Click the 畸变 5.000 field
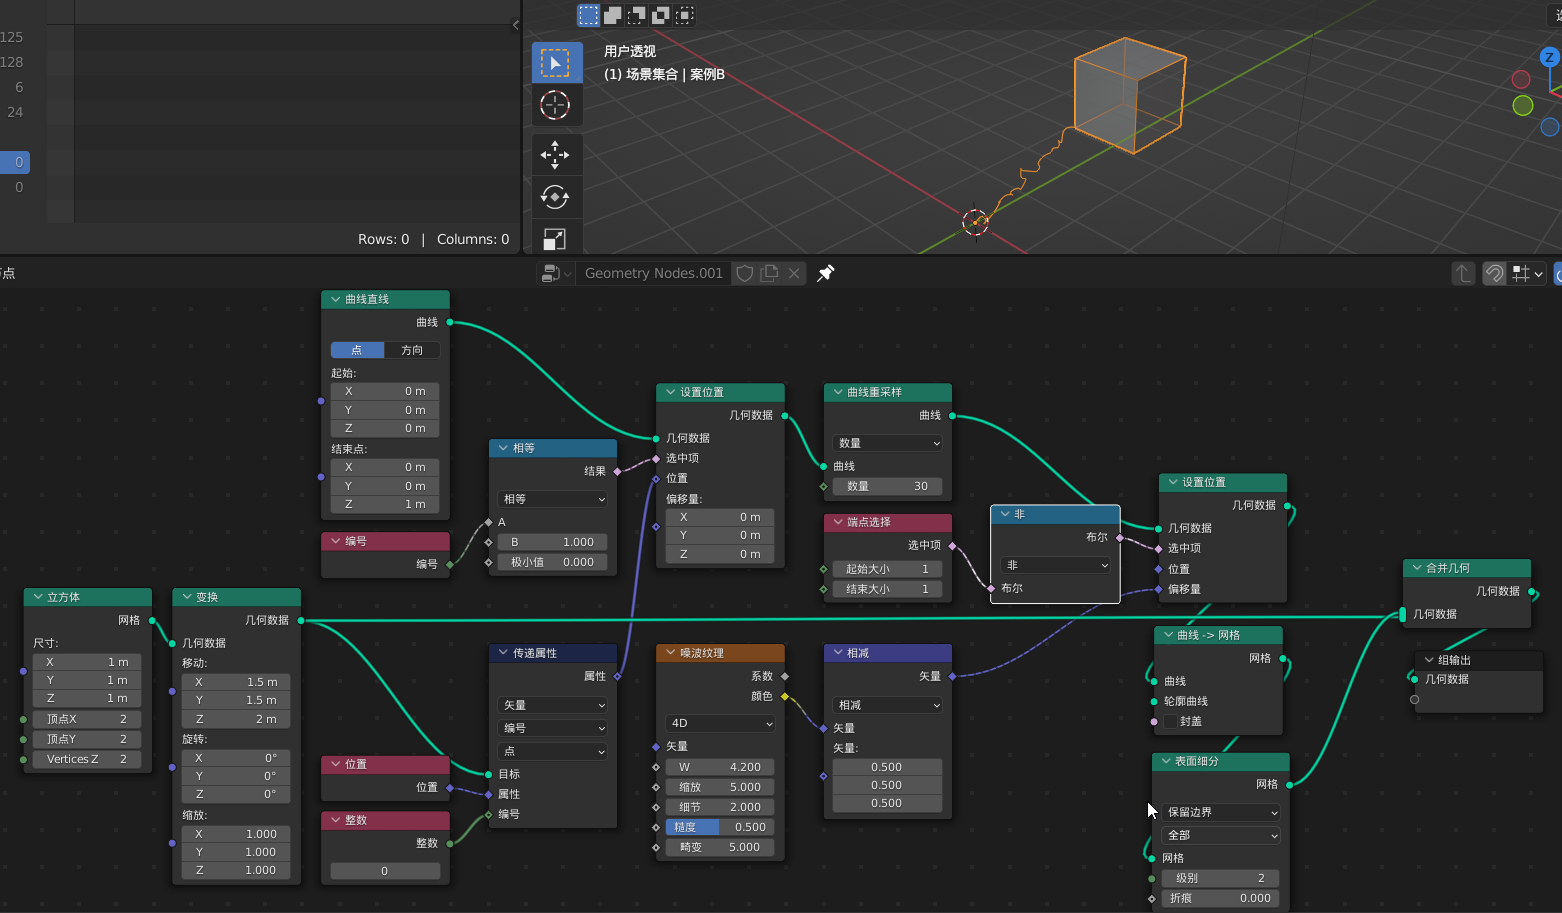Image resolution: width=1562 pixels, height=913 pixels. (x=720, y=847)
